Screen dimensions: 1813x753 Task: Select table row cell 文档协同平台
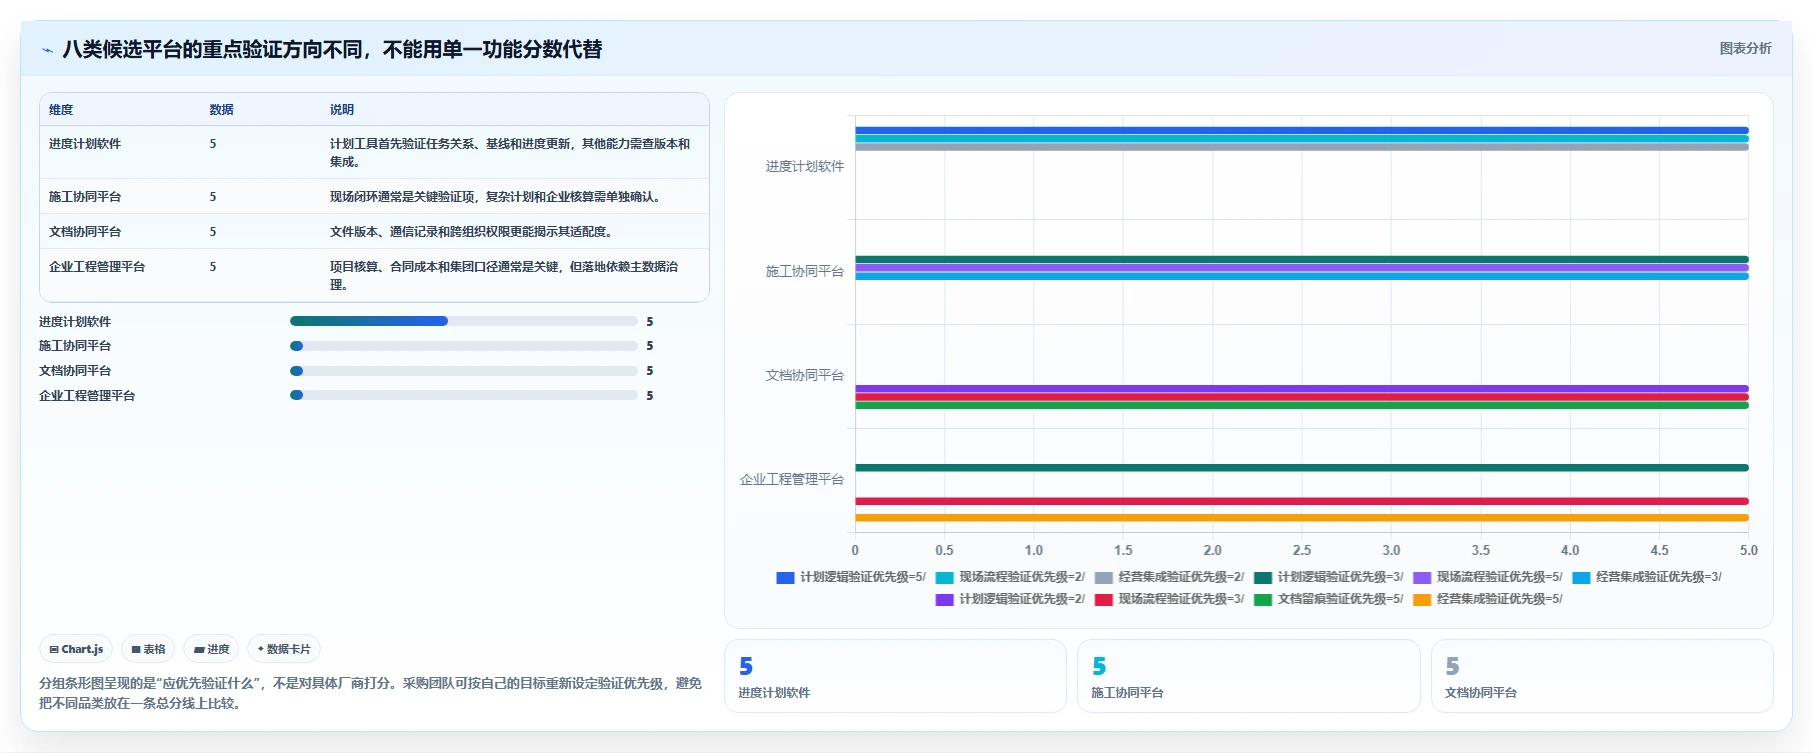pyautogui.click(x=85, y=232)
